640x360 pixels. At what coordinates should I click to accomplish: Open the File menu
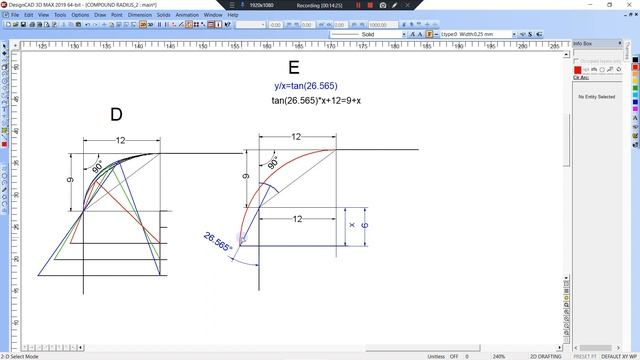15,15
